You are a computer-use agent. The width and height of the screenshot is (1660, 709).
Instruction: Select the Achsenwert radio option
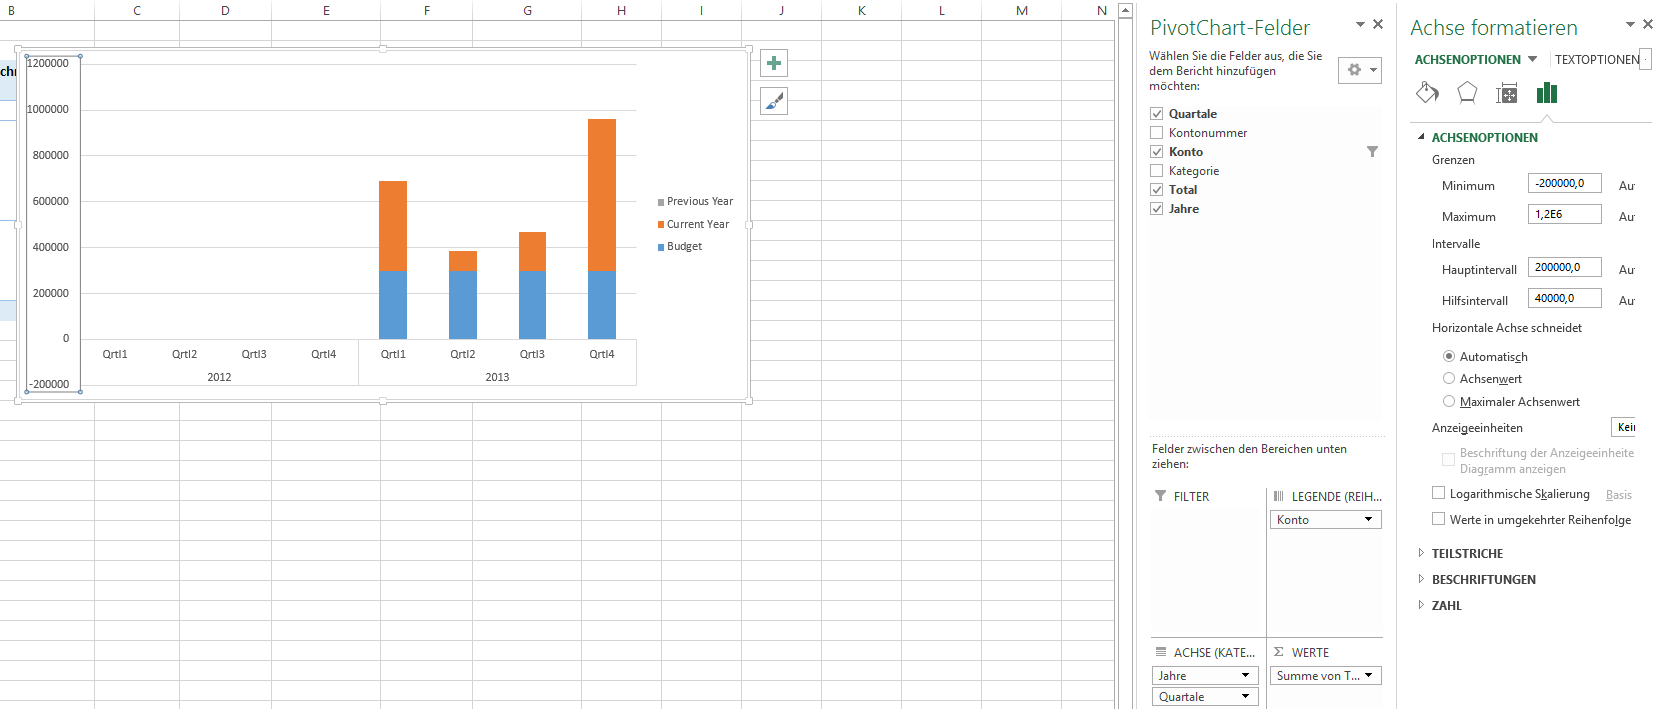1449,379
